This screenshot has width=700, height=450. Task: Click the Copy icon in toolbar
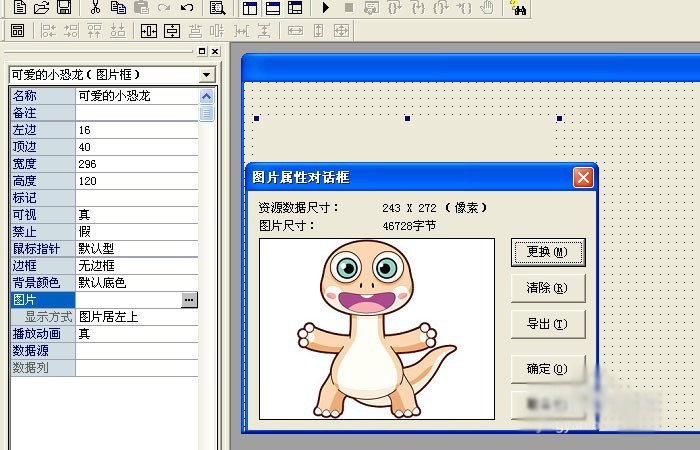click(x=118, y=8)
